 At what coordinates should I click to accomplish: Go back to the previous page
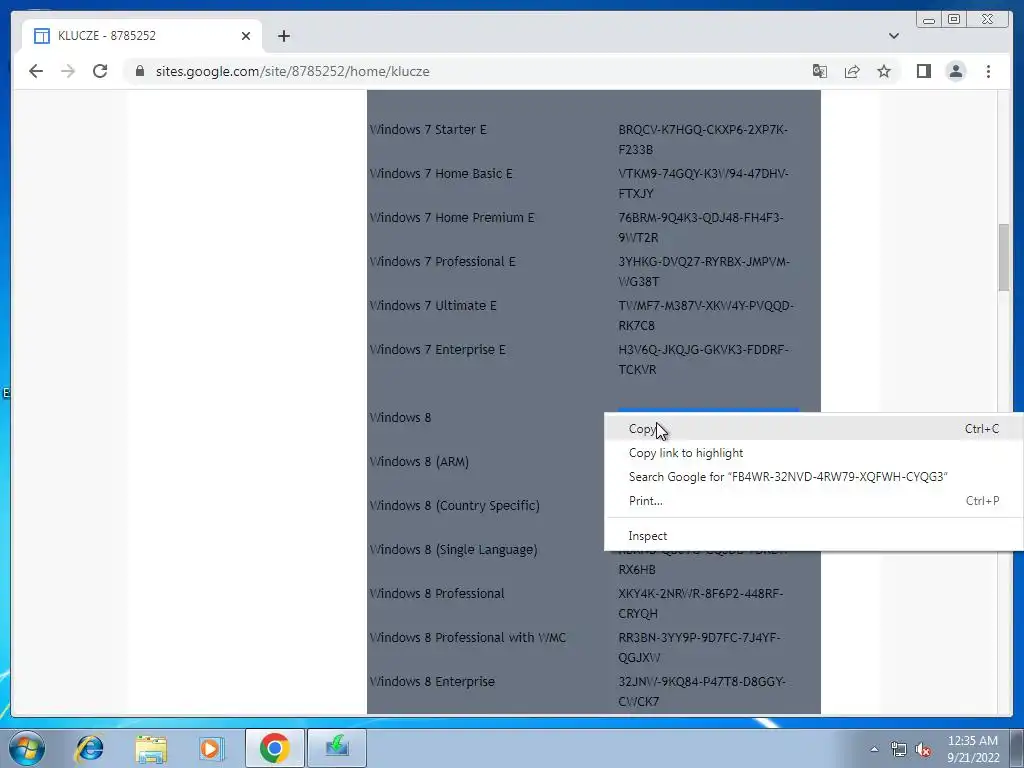[x=36, y=71]
